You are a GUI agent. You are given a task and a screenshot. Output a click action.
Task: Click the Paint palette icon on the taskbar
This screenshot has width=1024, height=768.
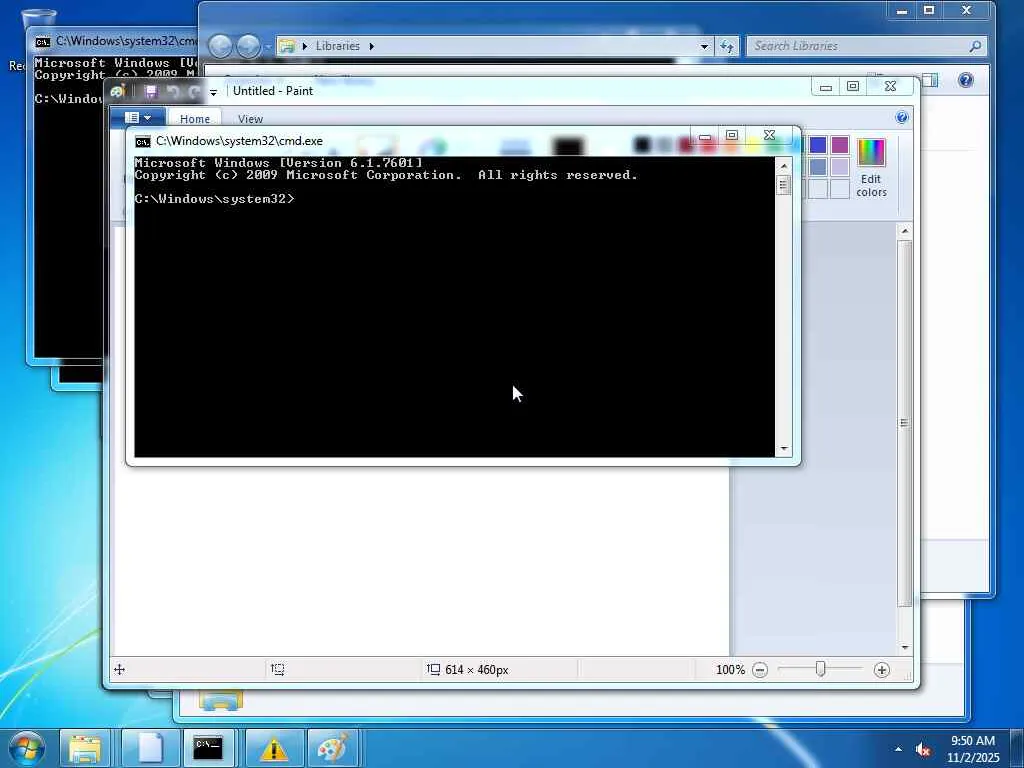point(332,748)
